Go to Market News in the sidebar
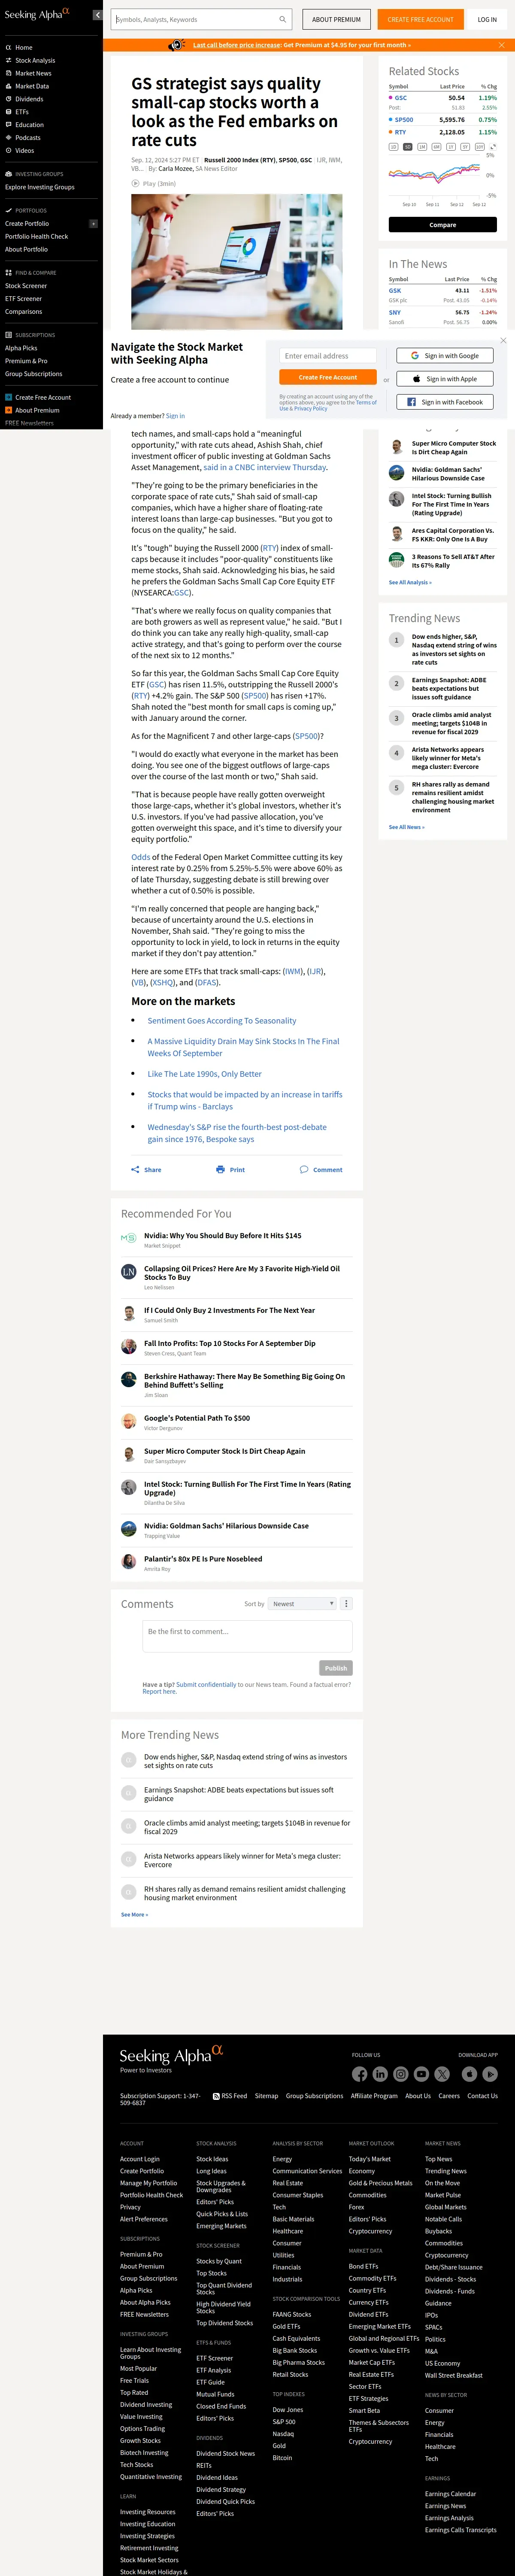The width and height of the screenshot is (515, 2576). 28,73
